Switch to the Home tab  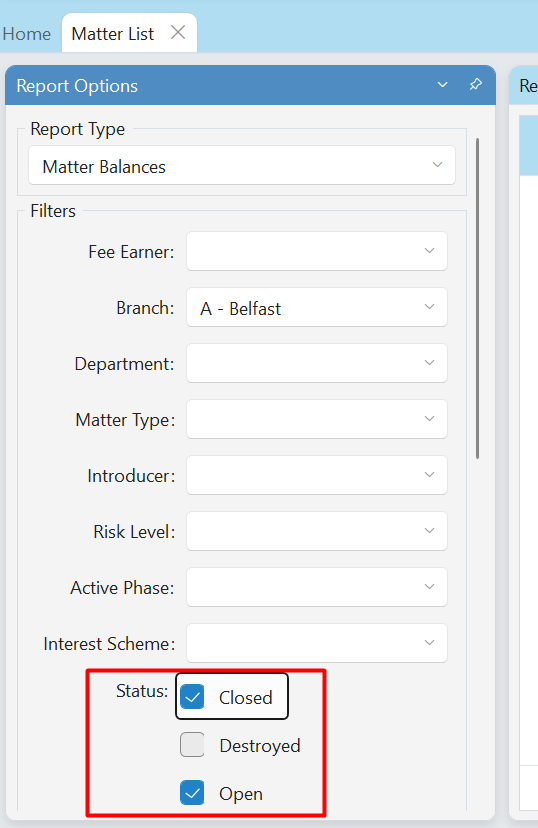click(x=26, y=34)
